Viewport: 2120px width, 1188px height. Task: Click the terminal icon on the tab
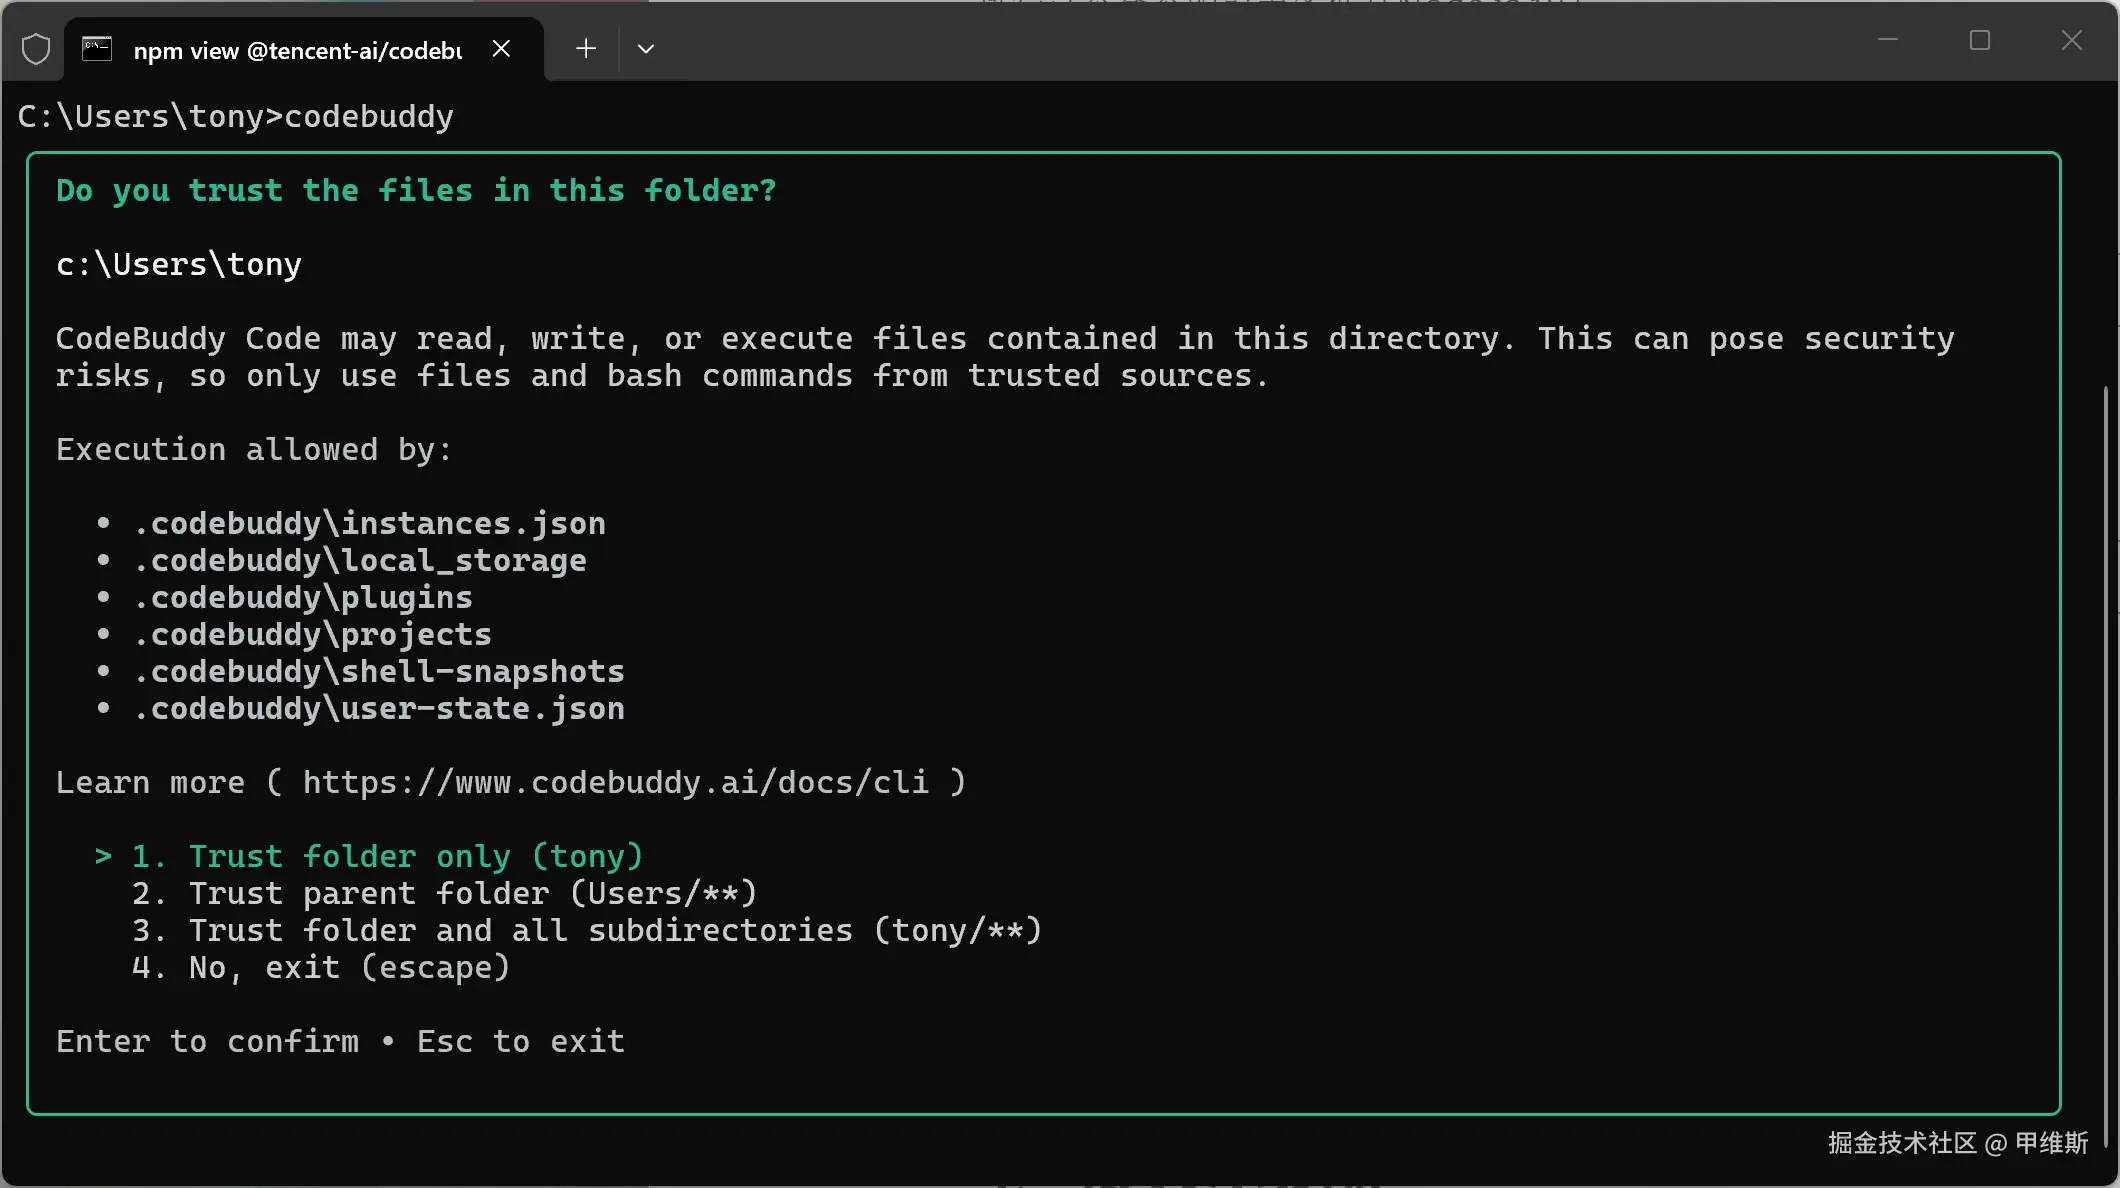coord(97,49)
